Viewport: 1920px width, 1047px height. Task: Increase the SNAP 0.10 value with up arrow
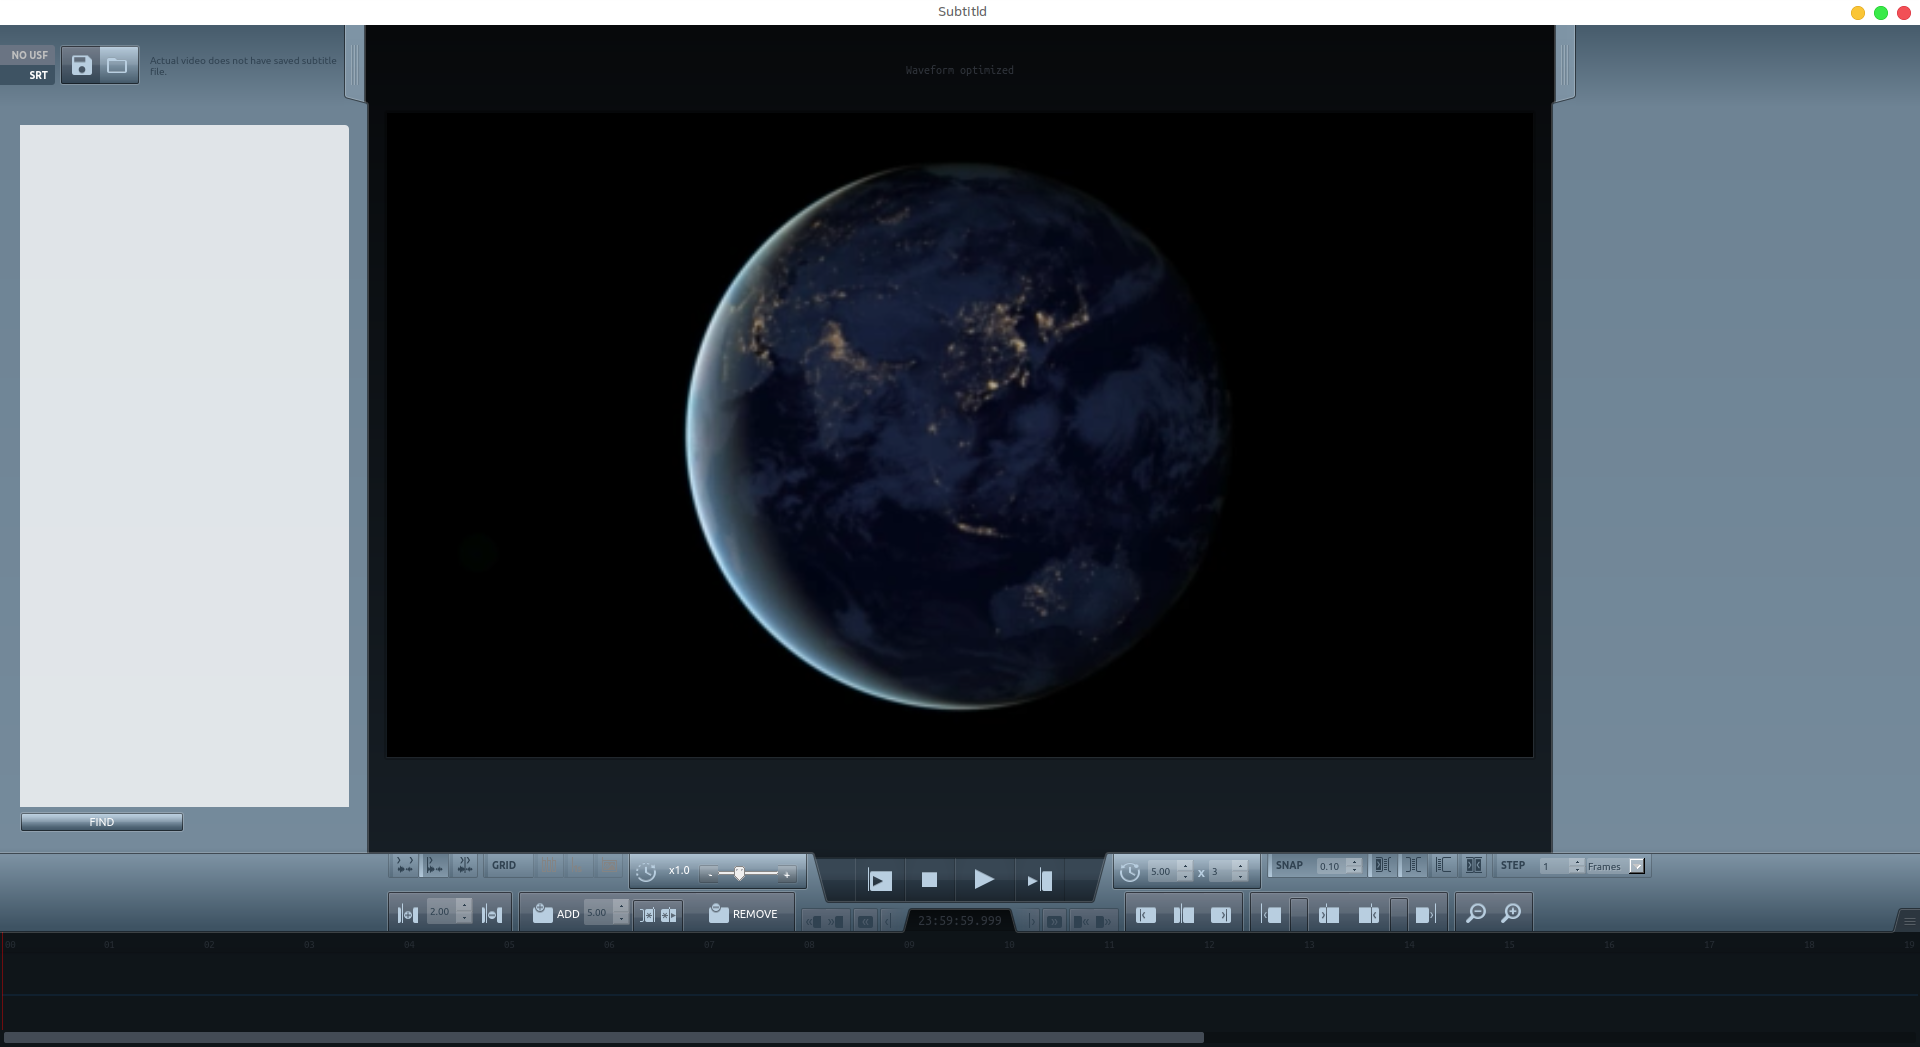coord(1354,862)
